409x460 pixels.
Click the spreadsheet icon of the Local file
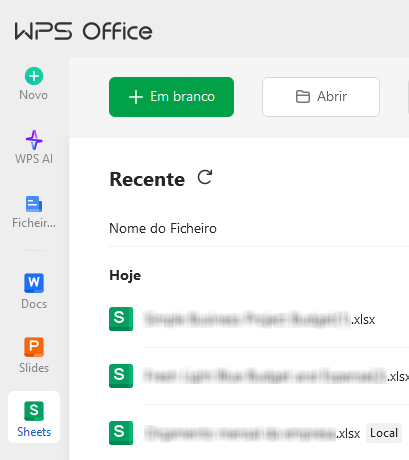[x=121, y=433]
